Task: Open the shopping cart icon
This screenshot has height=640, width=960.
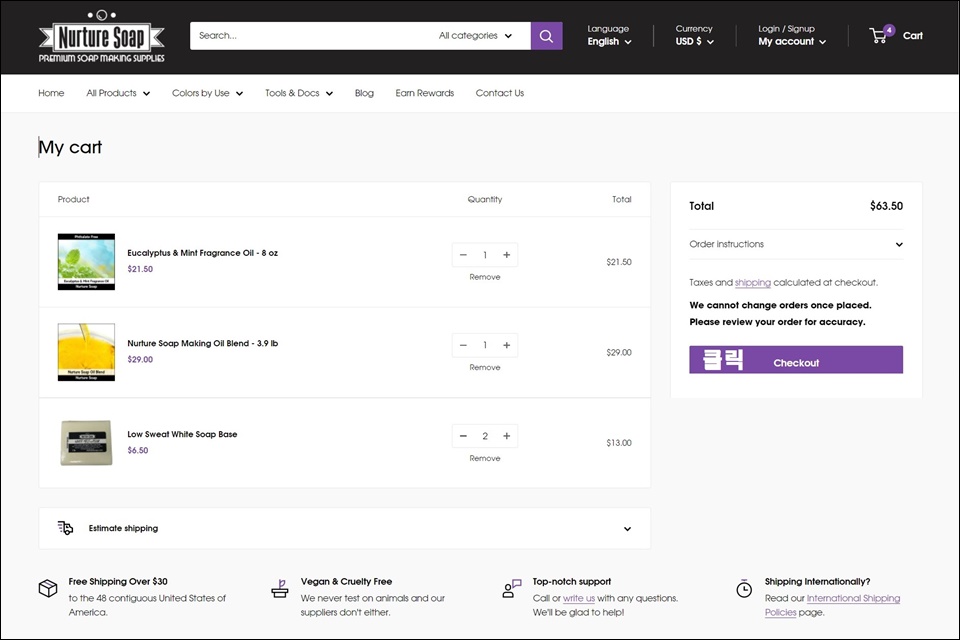Action: (x=881, y=35)
